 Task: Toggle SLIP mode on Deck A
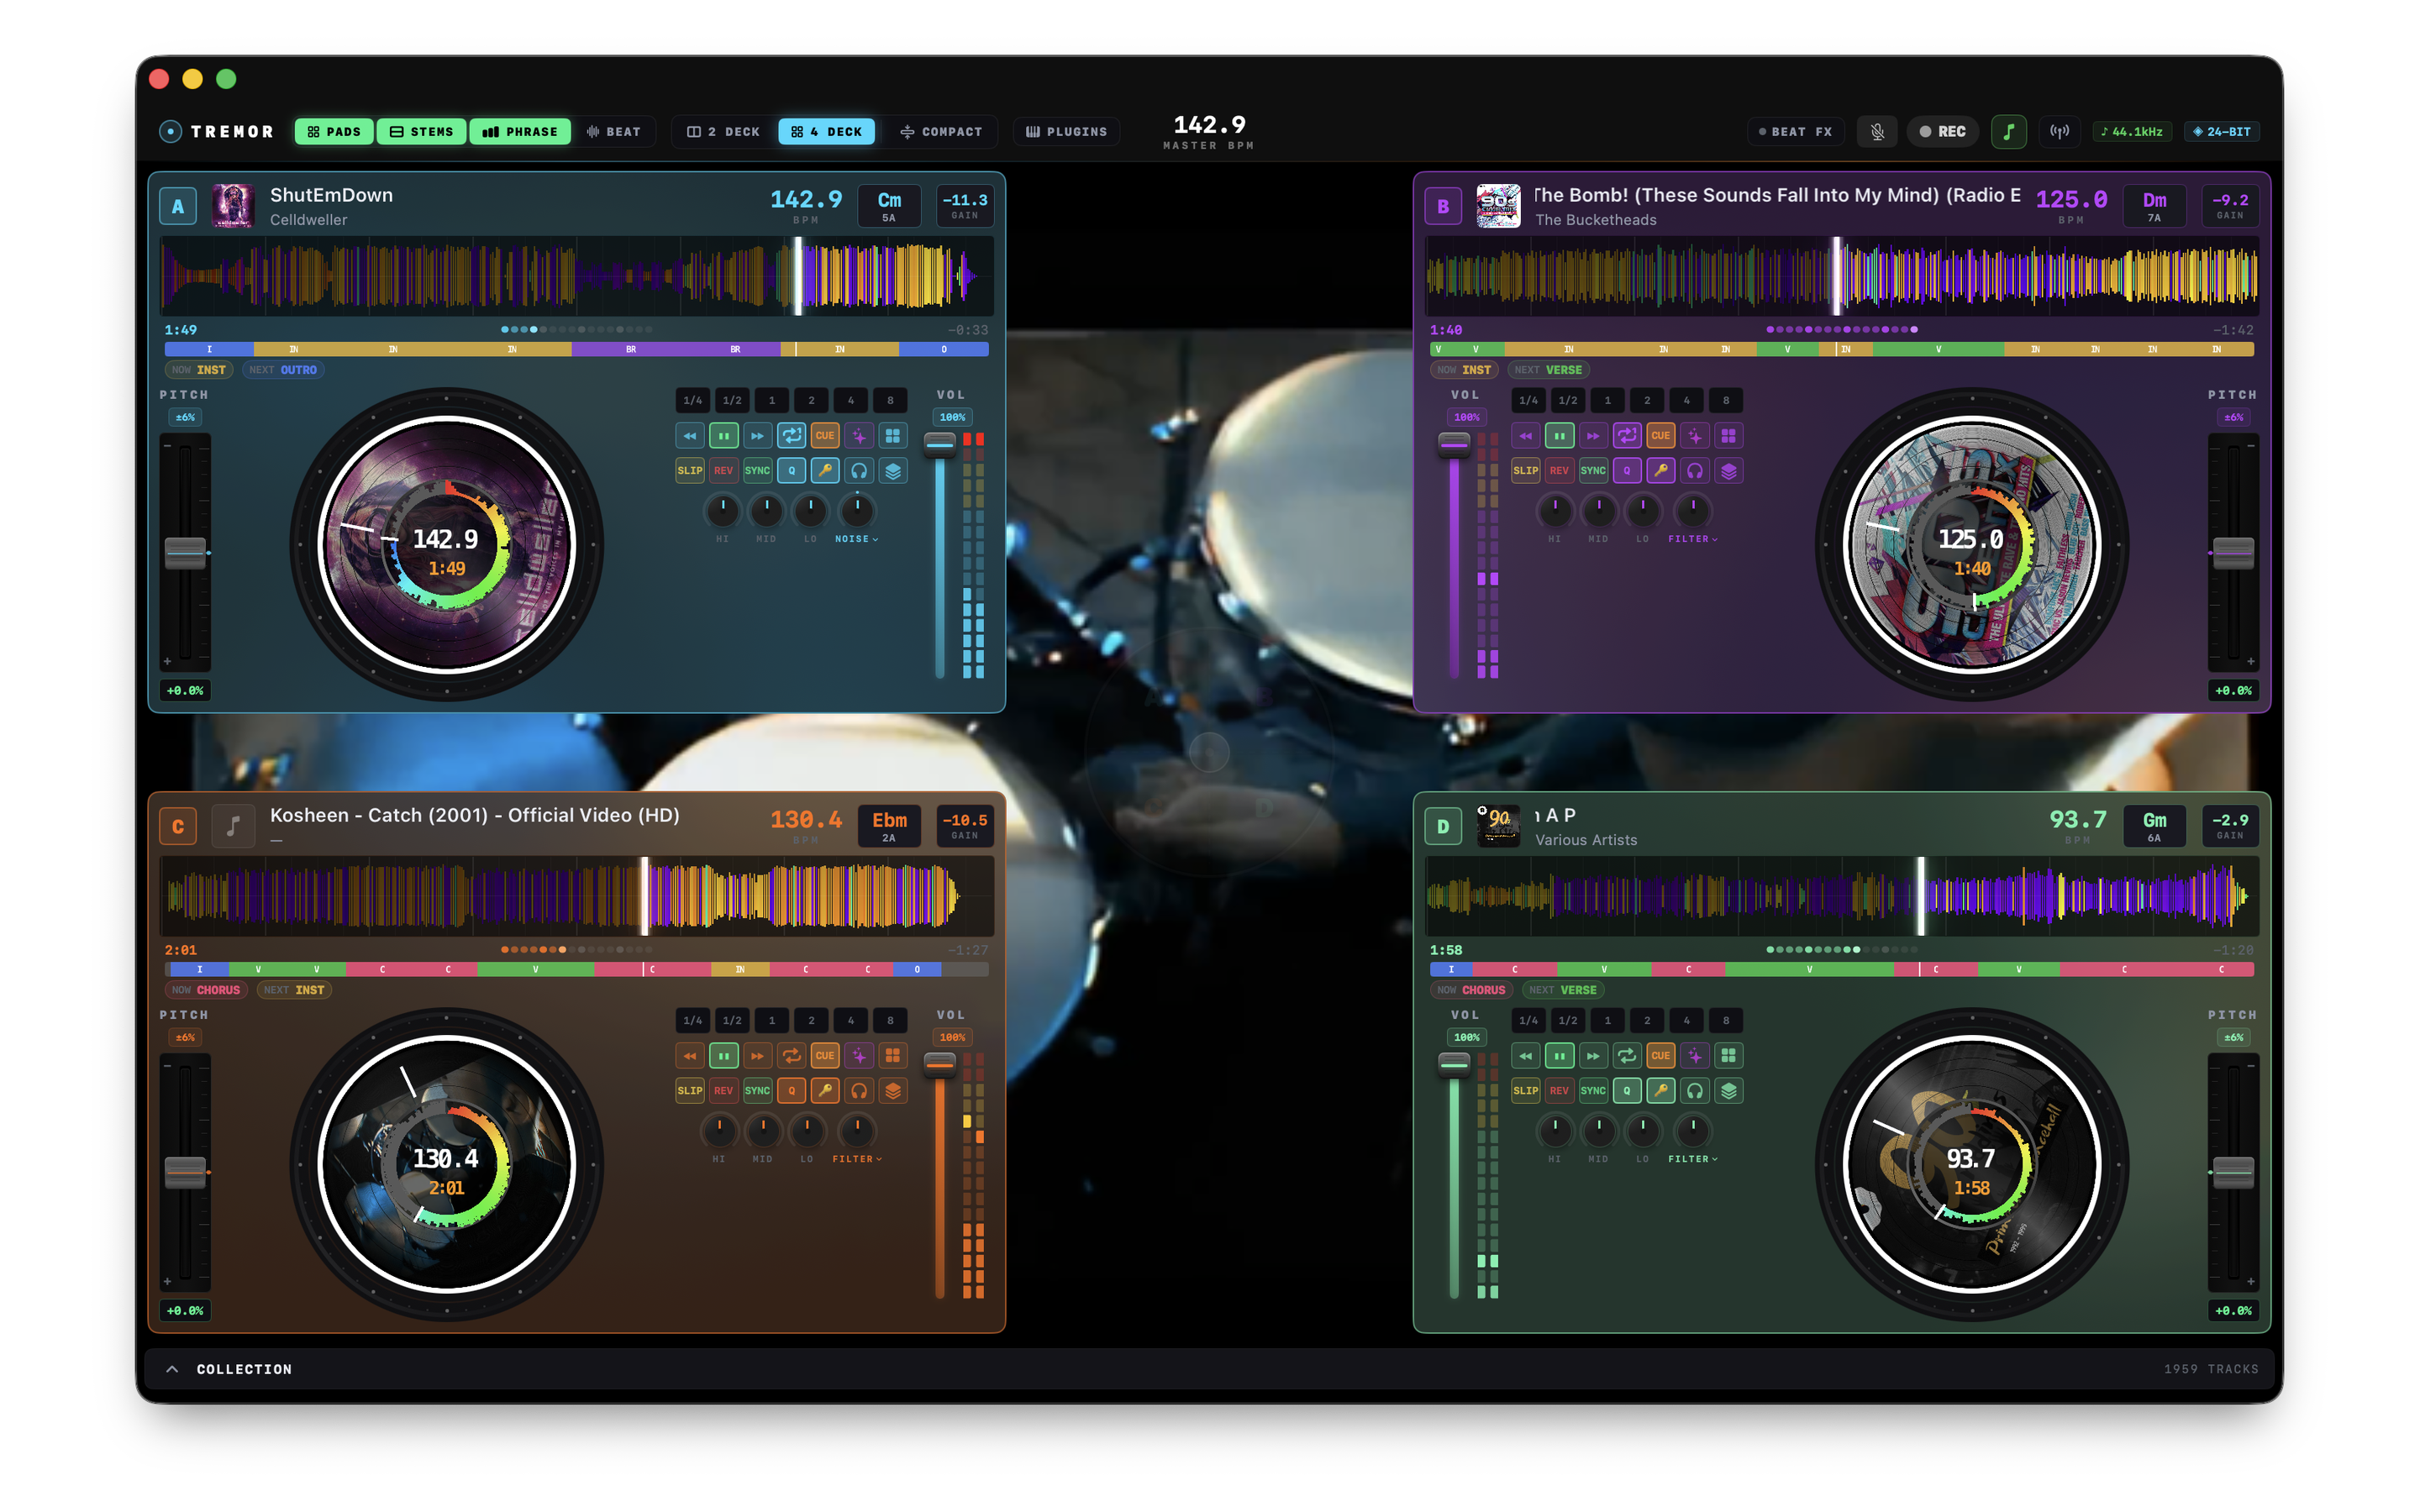(x=690, y=471)
